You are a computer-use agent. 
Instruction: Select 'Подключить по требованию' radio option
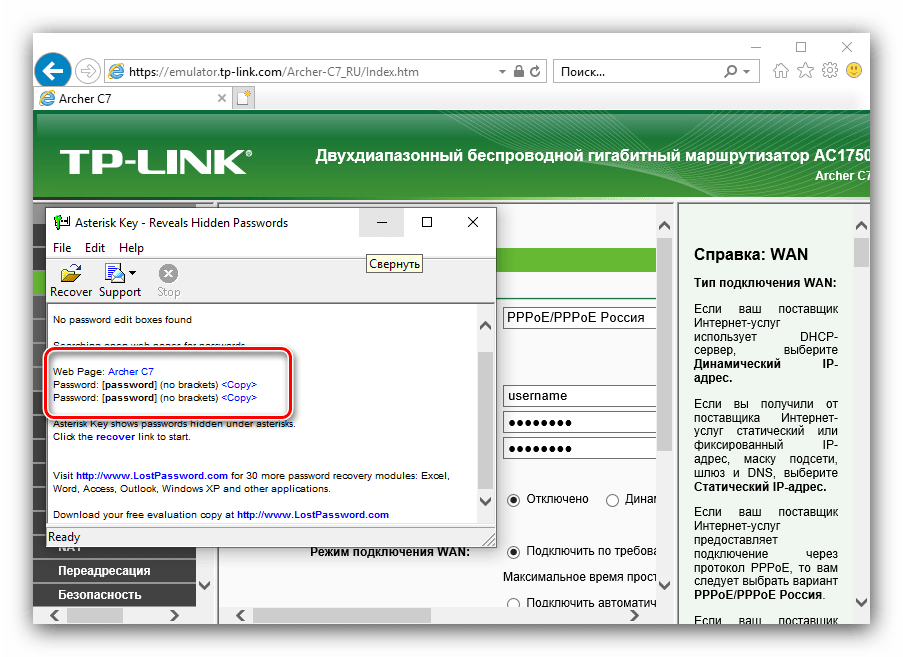(514, 551)
